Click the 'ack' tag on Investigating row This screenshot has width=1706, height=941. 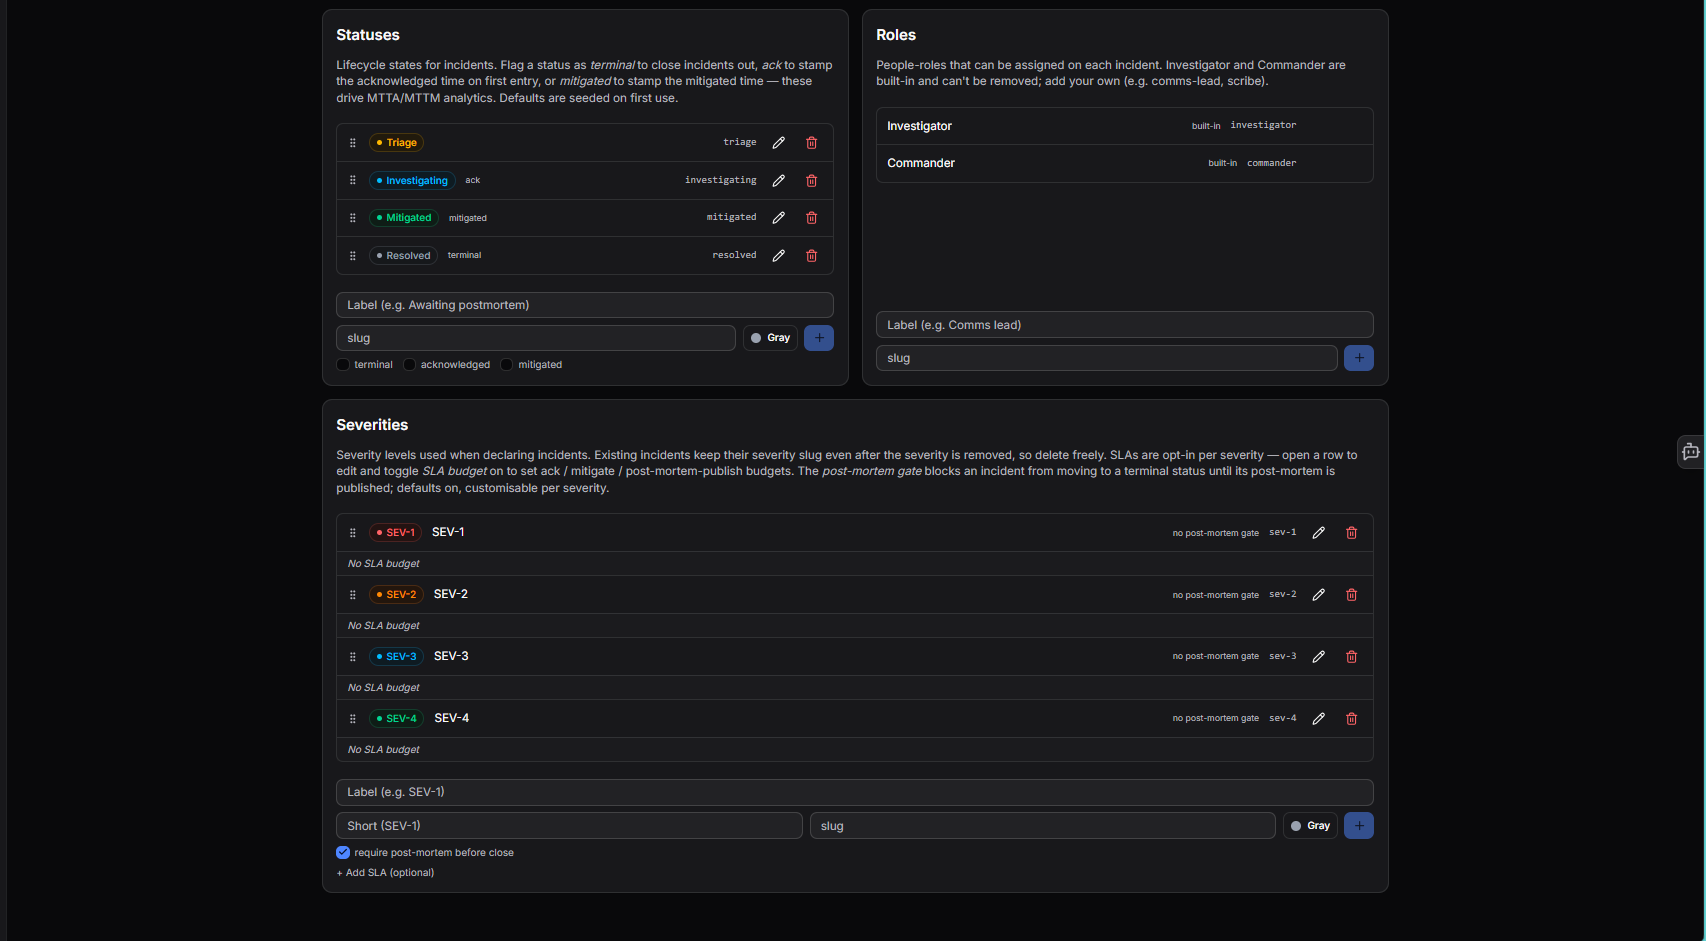472,181
